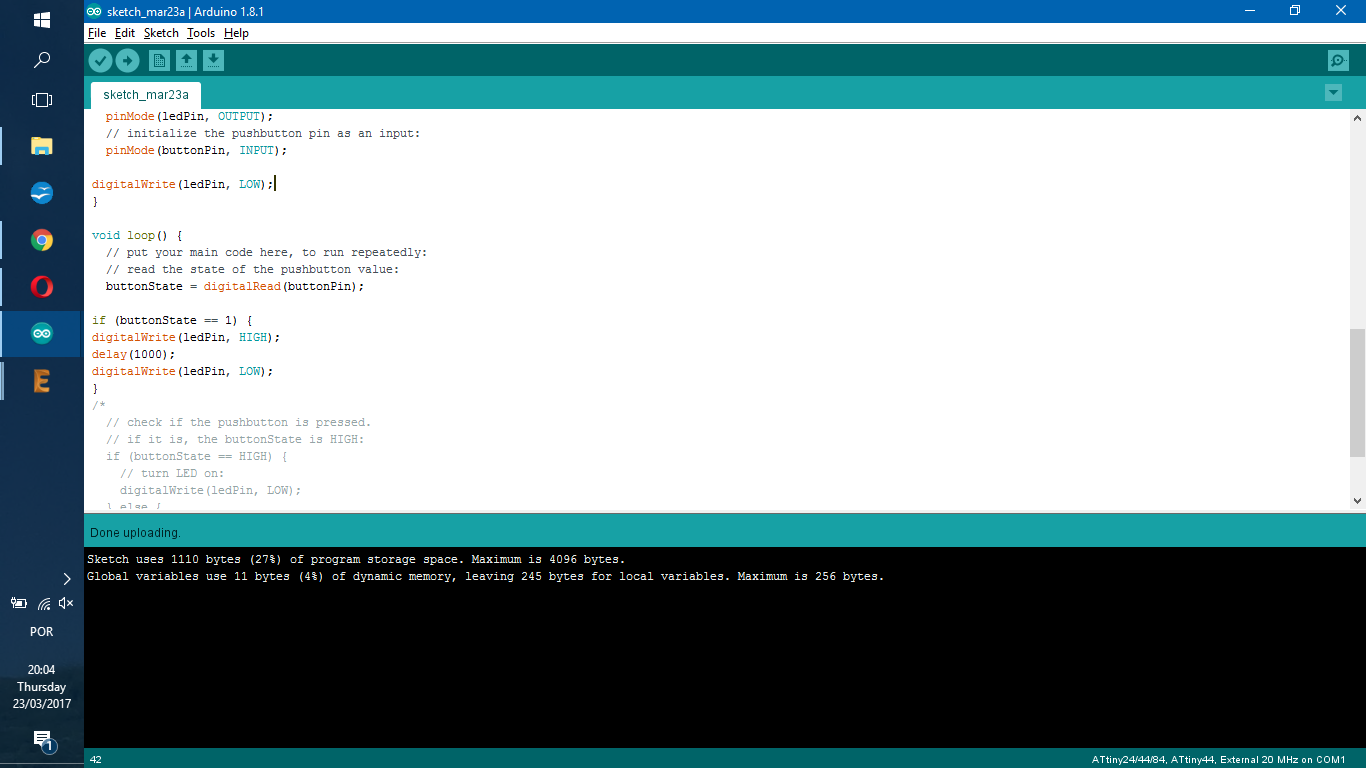The height and width of the screenshot is (768, 1366).
Task: Open the orange E application on taskbar
Action: [x=42, y=381]
